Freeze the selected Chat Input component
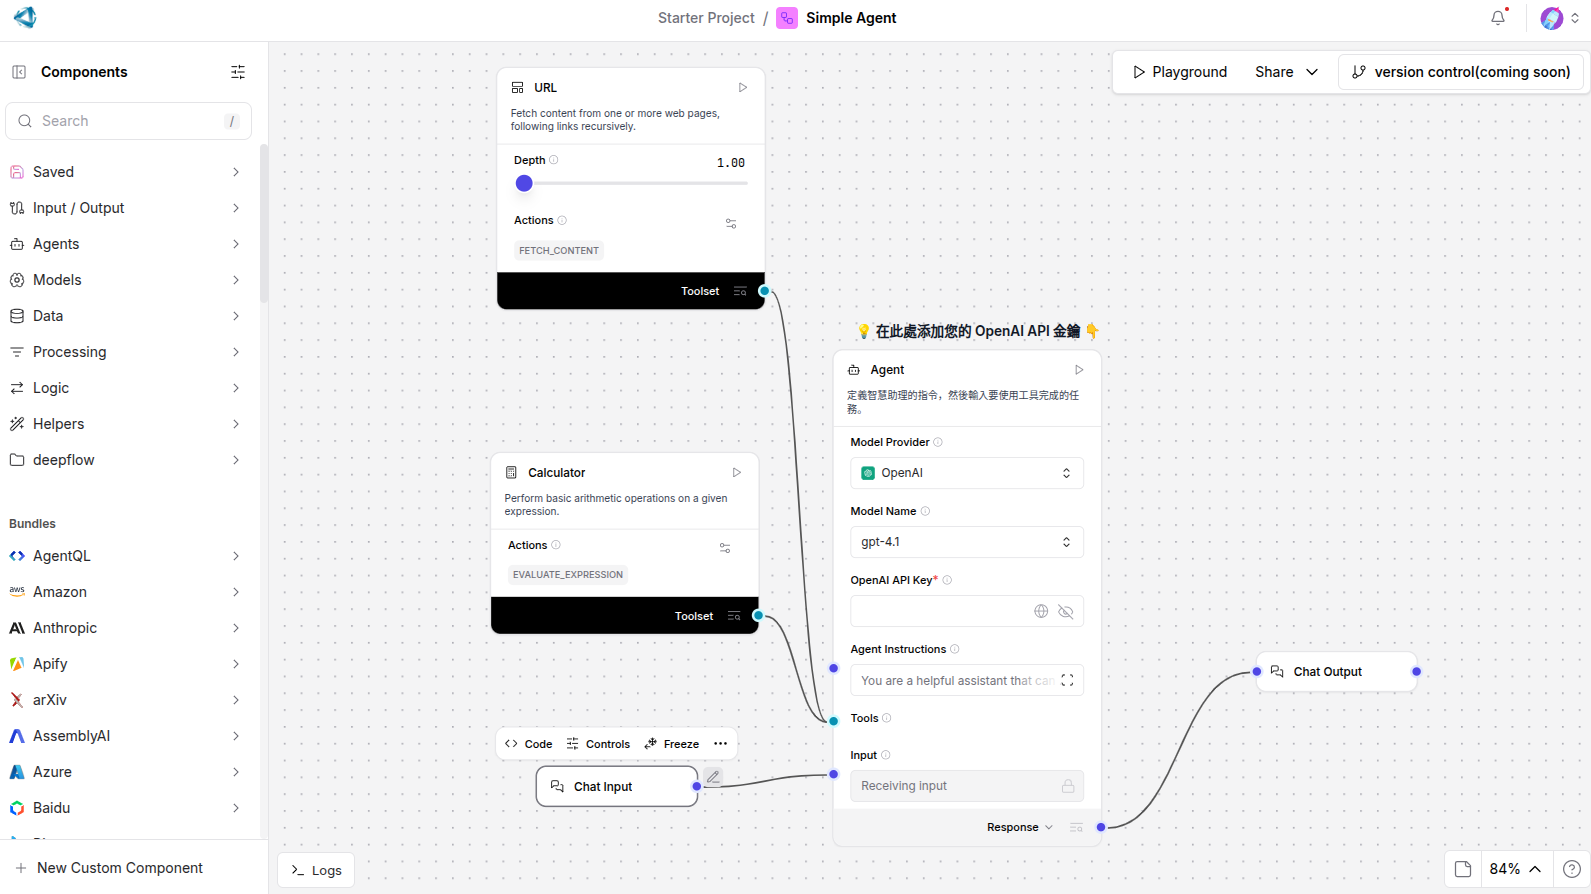The image size is (1591, 894). click(672, 744)
